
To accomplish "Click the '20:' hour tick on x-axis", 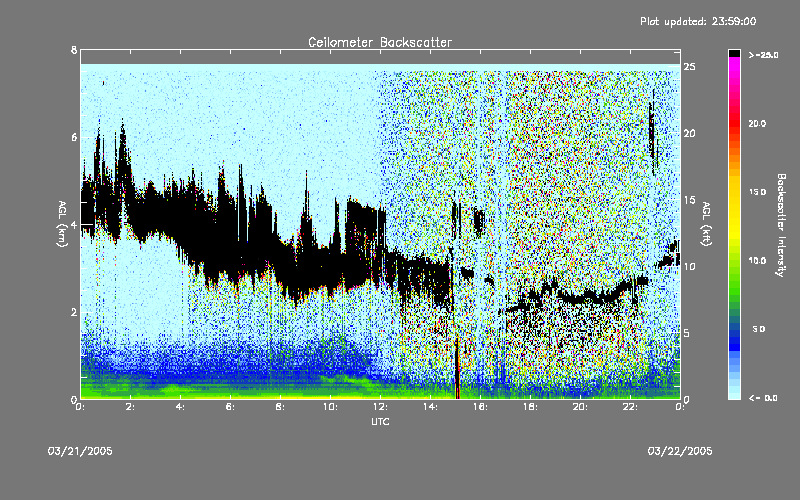I will pos(580,407).
